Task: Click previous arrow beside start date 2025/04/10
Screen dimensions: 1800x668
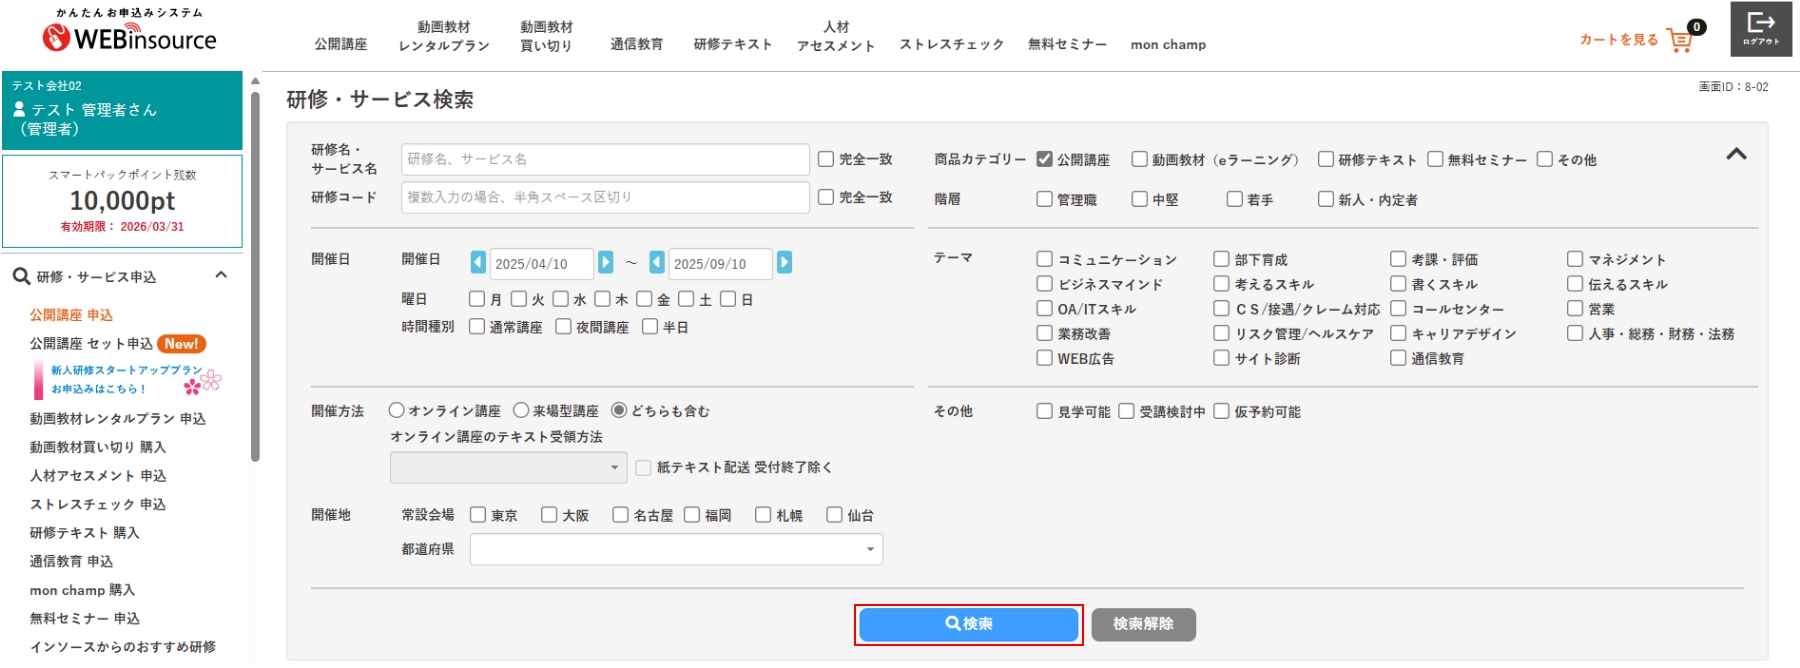Action: (478, 263)
